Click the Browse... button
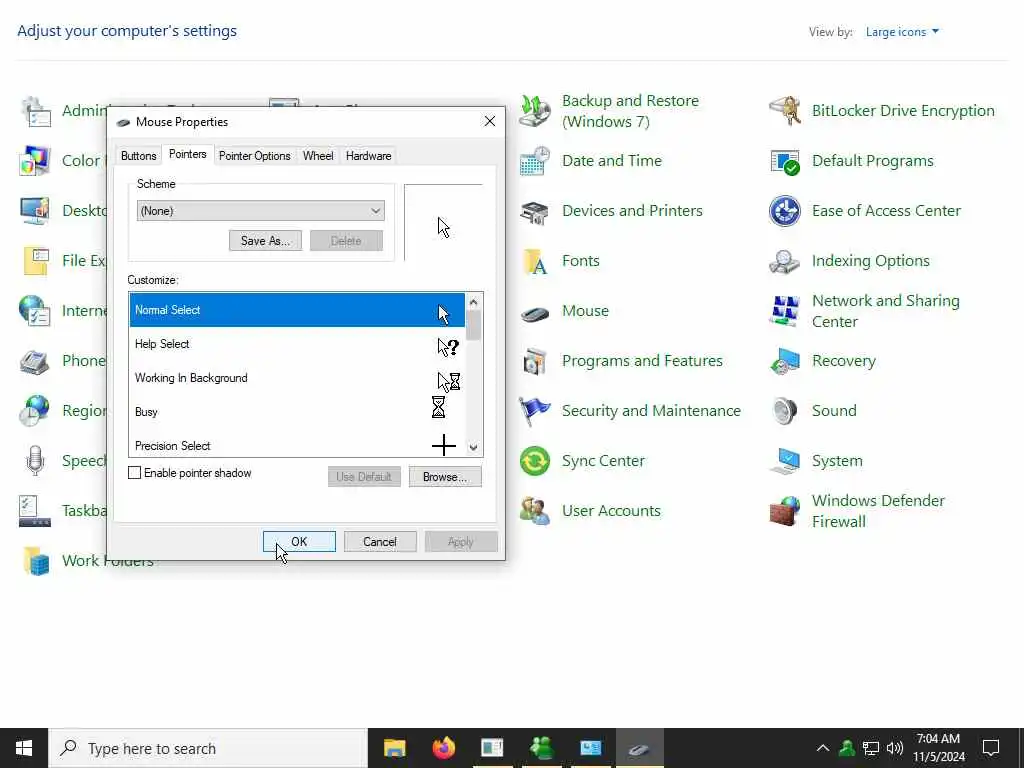1024x768 pixels. (445, 477)
